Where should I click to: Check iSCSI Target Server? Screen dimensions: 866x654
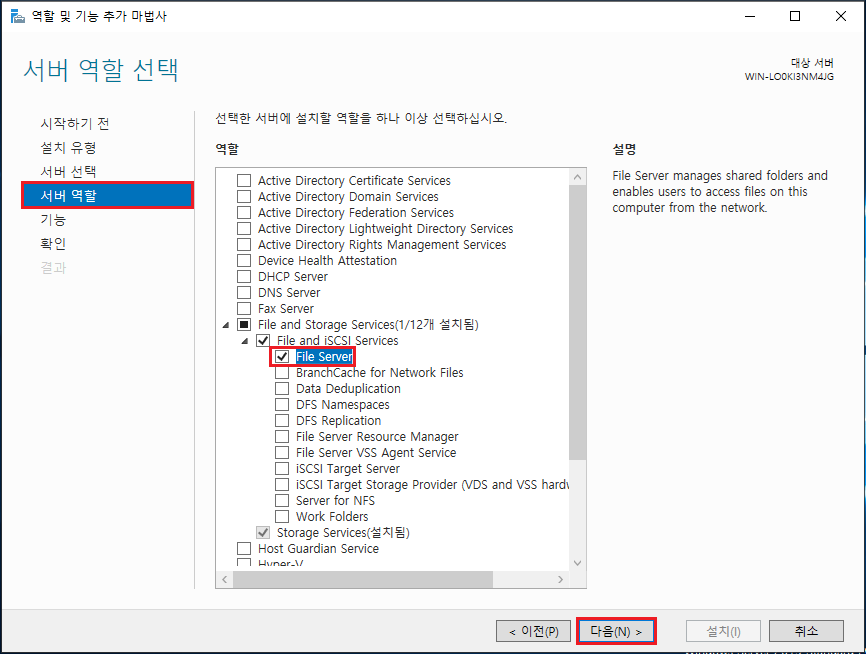(x=282, y=468)
